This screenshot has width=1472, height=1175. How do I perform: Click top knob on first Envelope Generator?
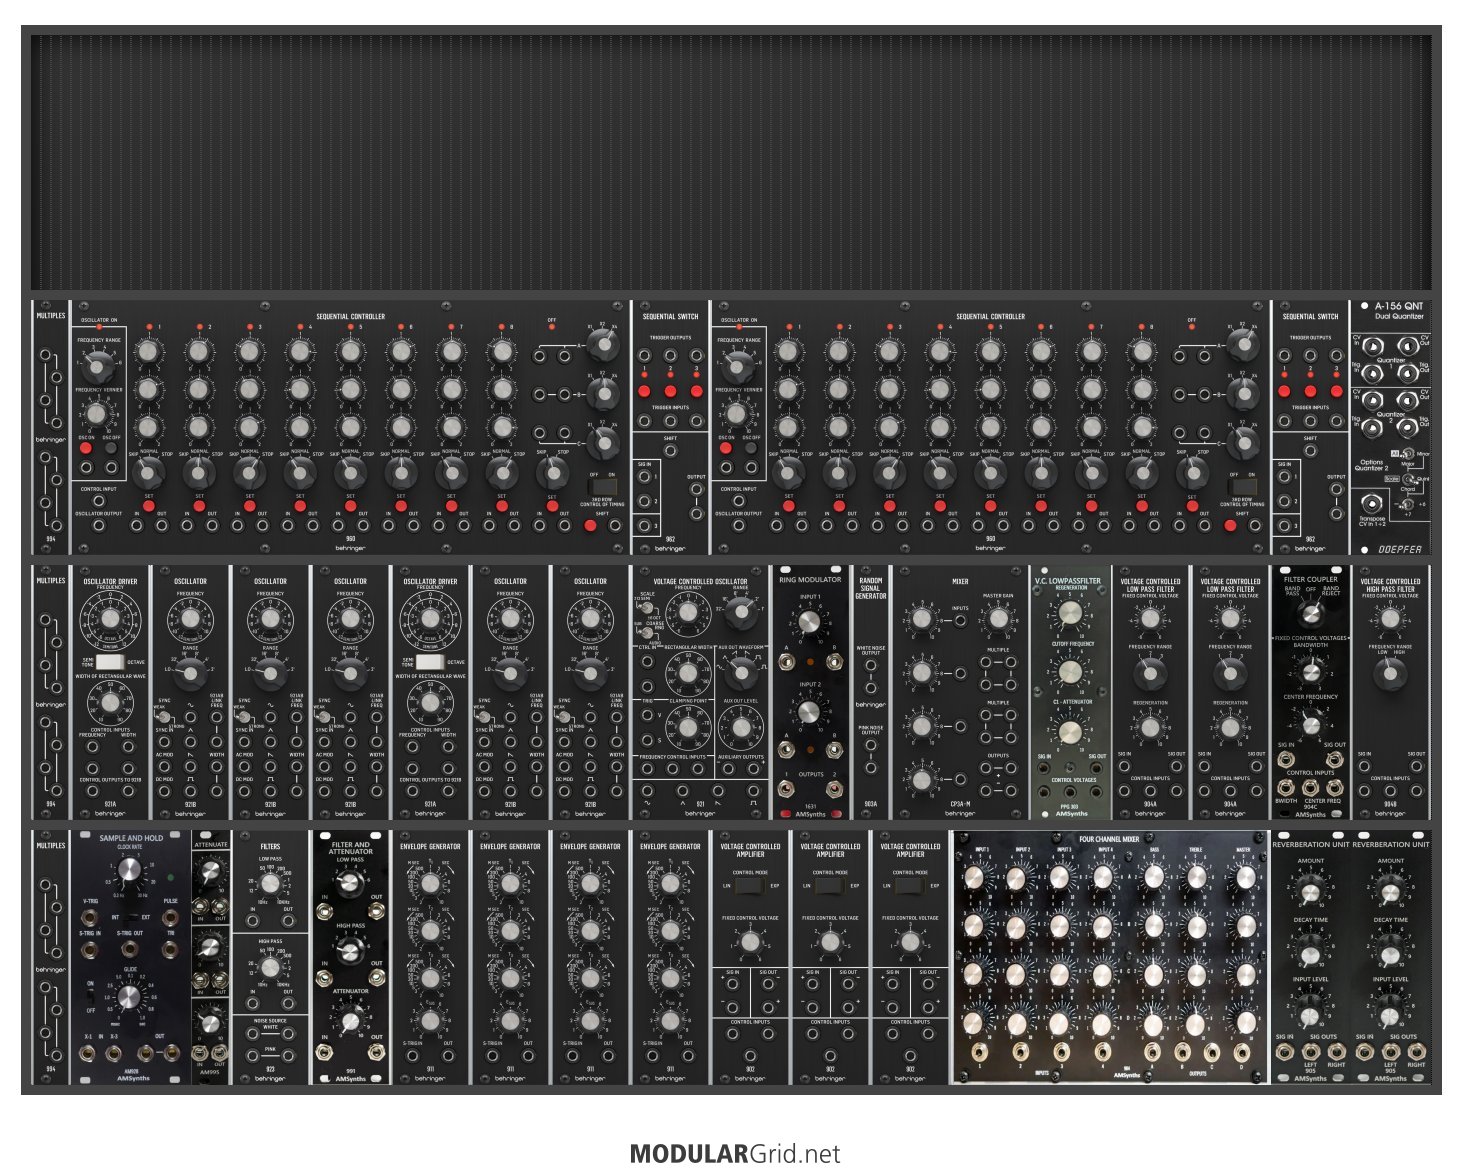(x=430, y=884)
